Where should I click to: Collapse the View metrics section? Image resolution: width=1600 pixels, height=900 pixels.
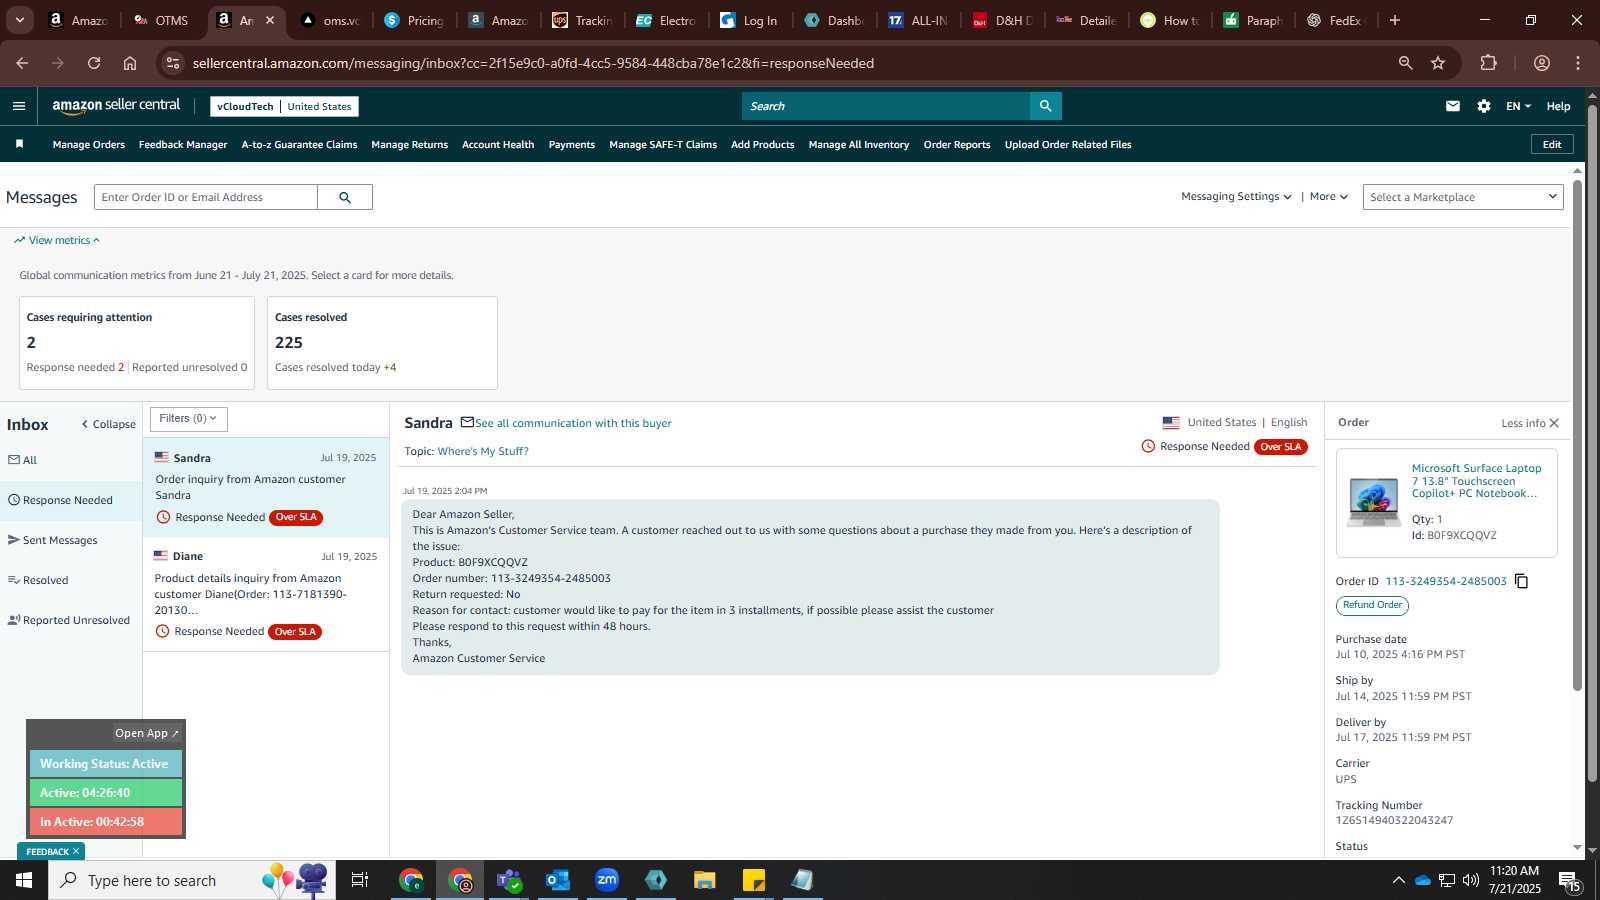coord(57,240)
